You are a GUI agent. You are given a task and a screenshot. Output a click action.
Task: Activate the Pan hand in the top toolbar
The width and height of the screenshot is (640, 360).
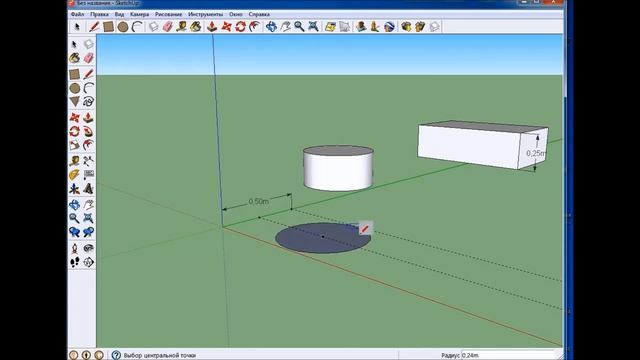285,27
